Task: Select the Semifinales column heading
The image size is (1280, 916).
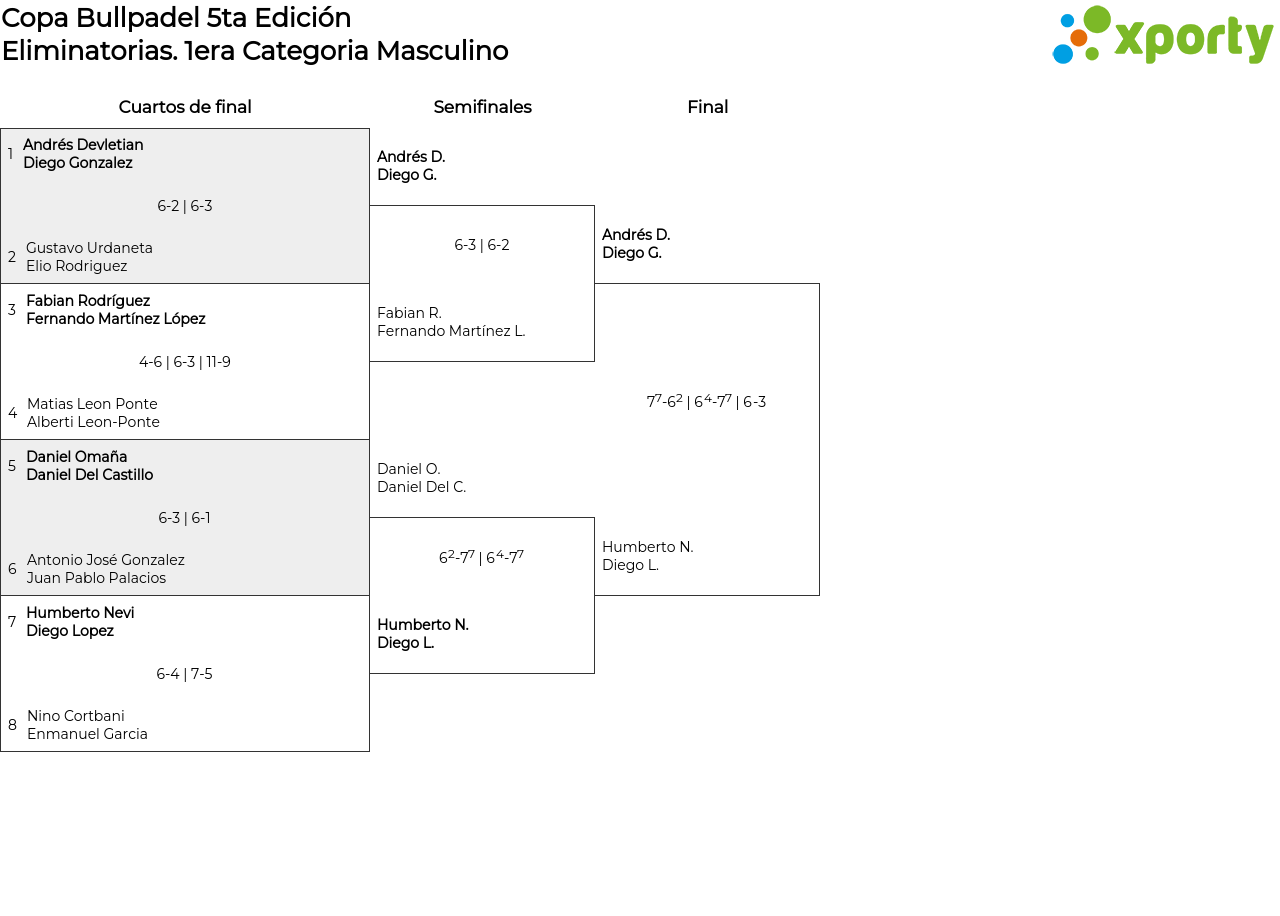Action: point(482,107)
